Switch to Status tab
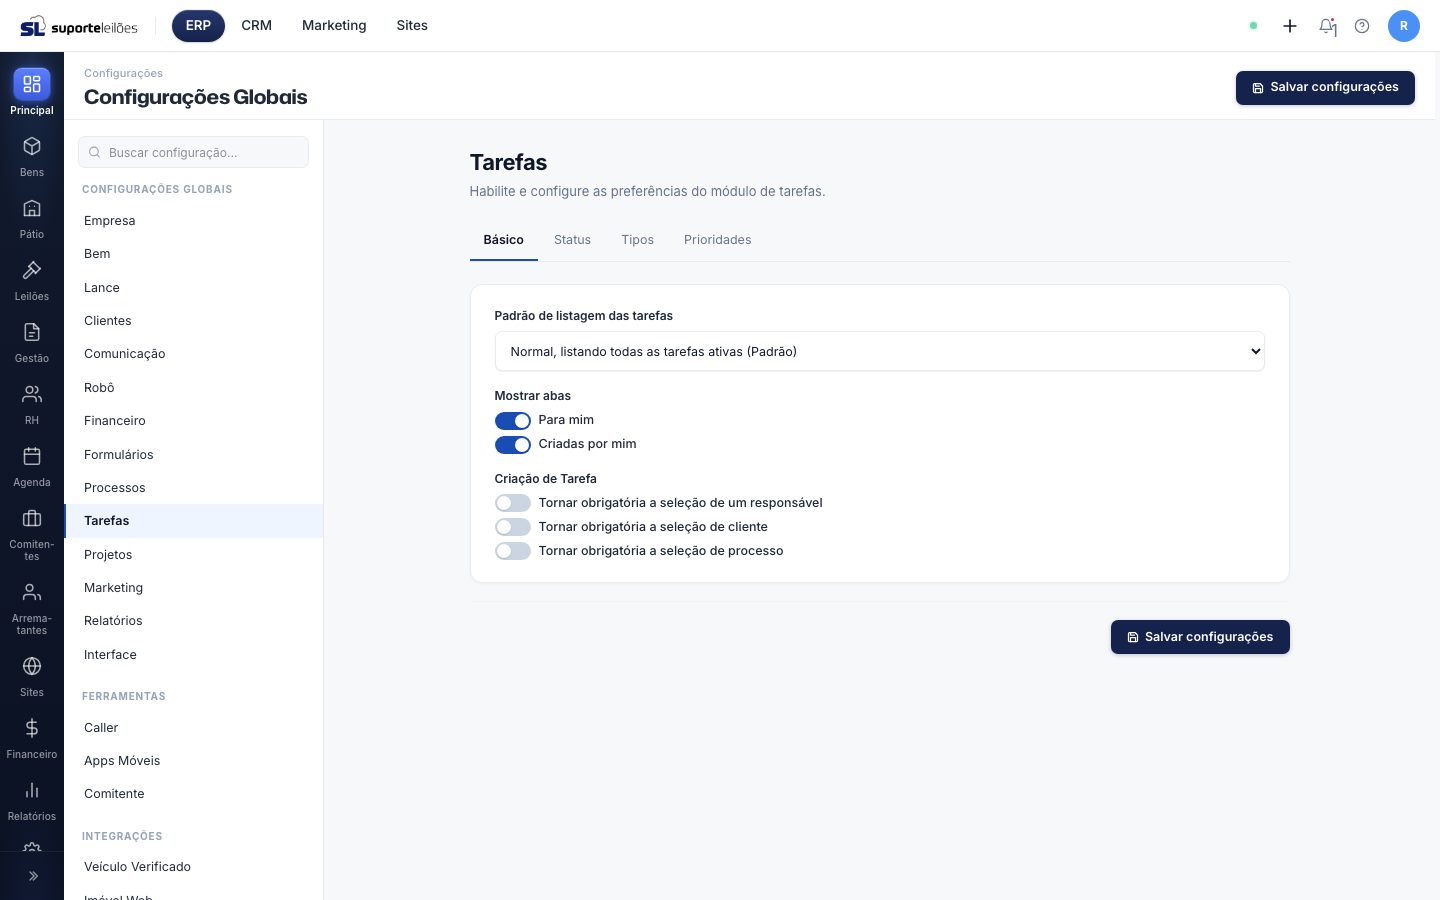The width and height of the screenshot is (1440, 900). point(572,240)
